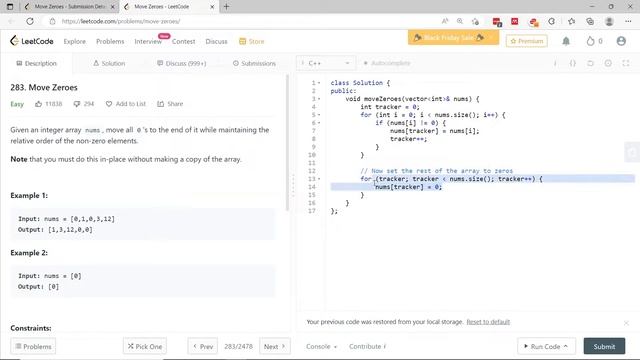The image size is (640, 360).
Task: Open a new browser tab
Action: 226,7
